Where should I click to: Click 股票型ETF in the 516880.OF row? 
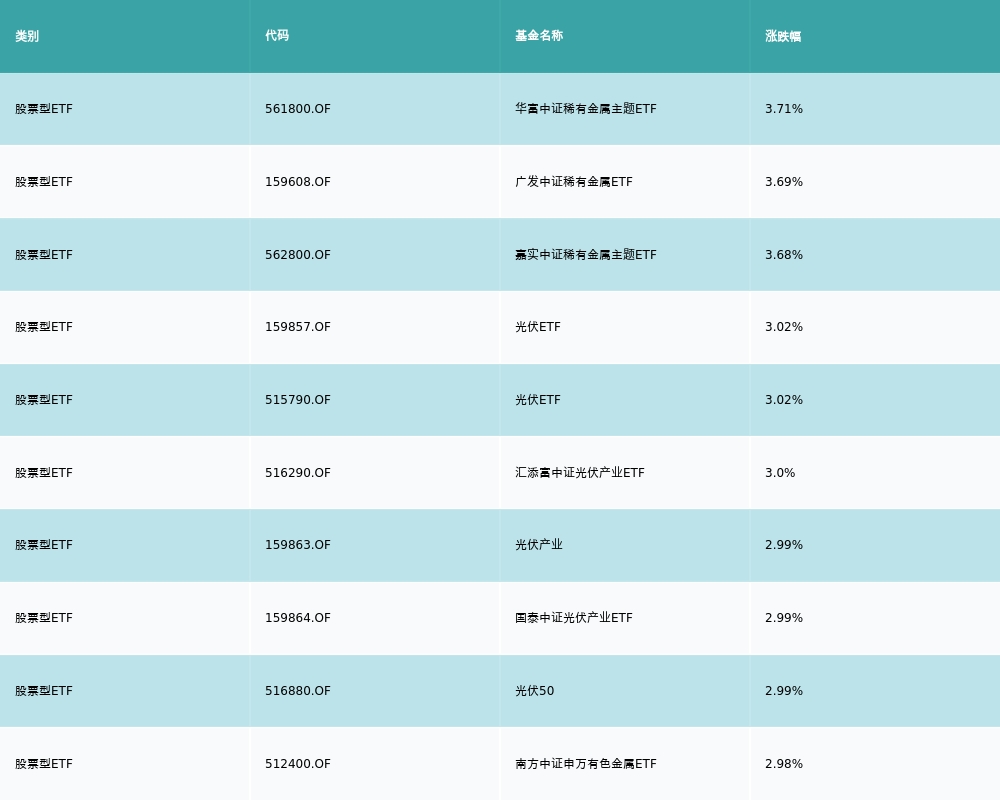(44, 691)
